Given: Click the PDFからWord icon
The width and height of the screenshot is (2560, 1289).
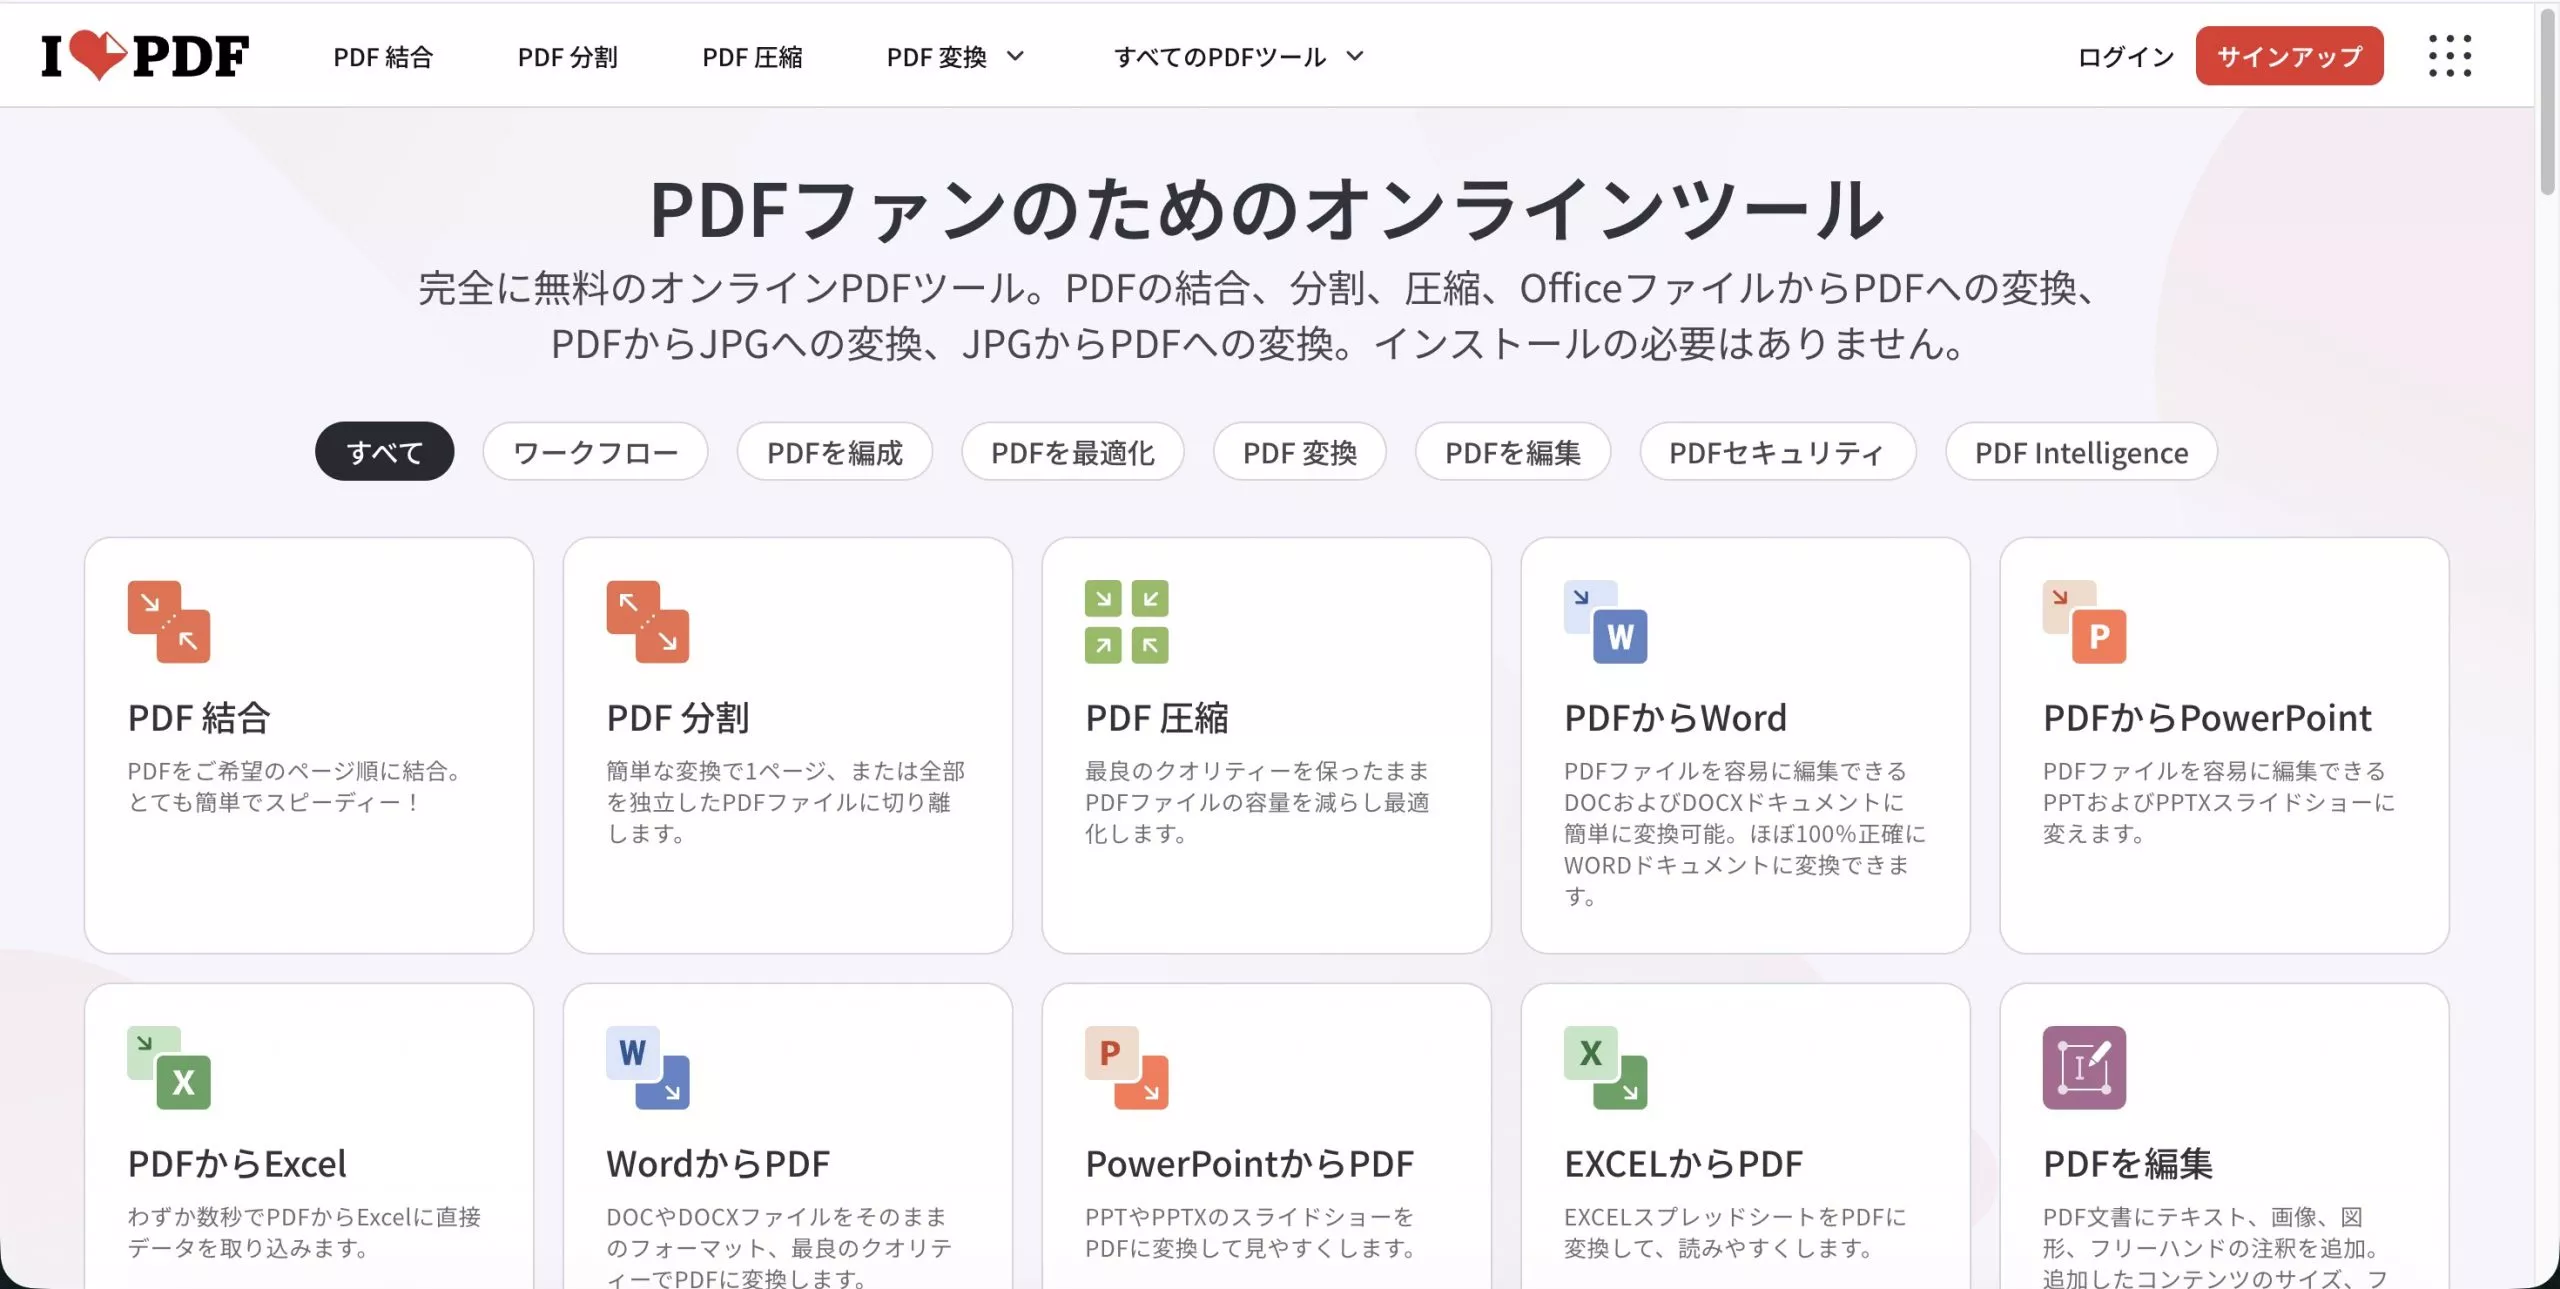Looking at the screenshot, I should [1606, 621].
